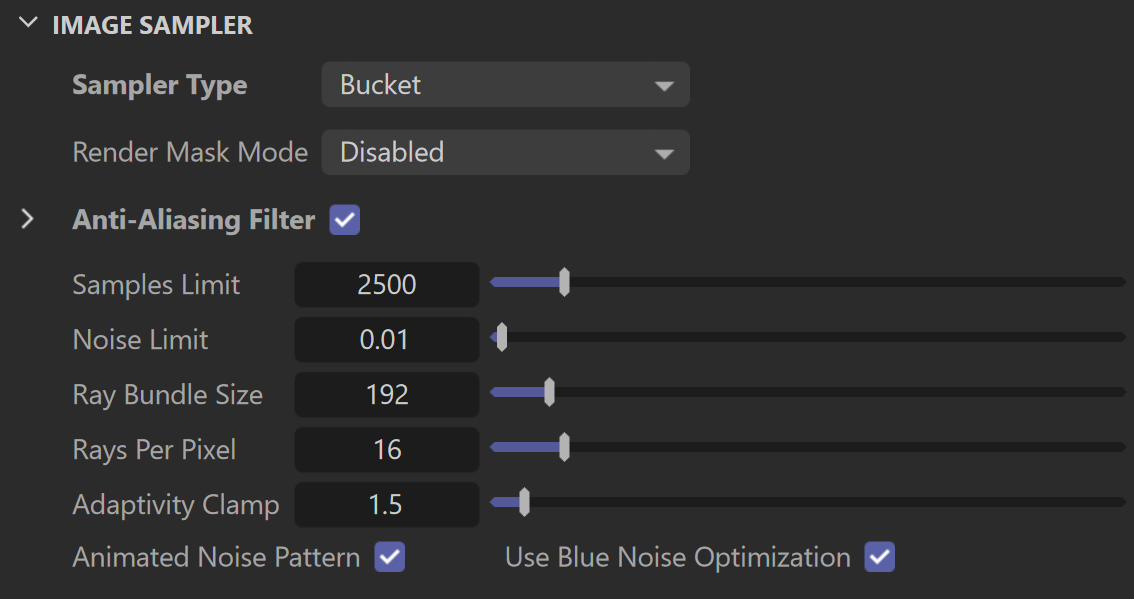Image resolution: width=1134 pixels, height=599 pixels.
Task: Click the Samples Limit value field
Action: 387,284
